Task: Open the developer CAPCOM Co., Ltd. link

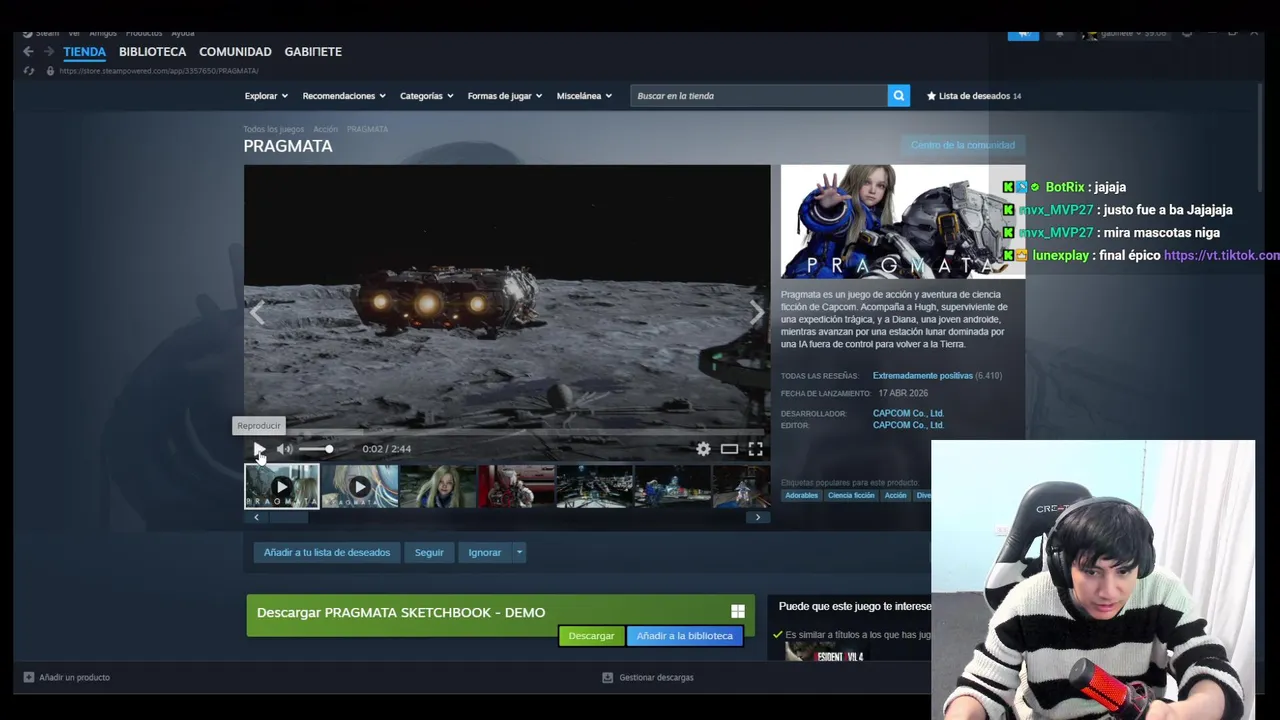Action: 908,413
